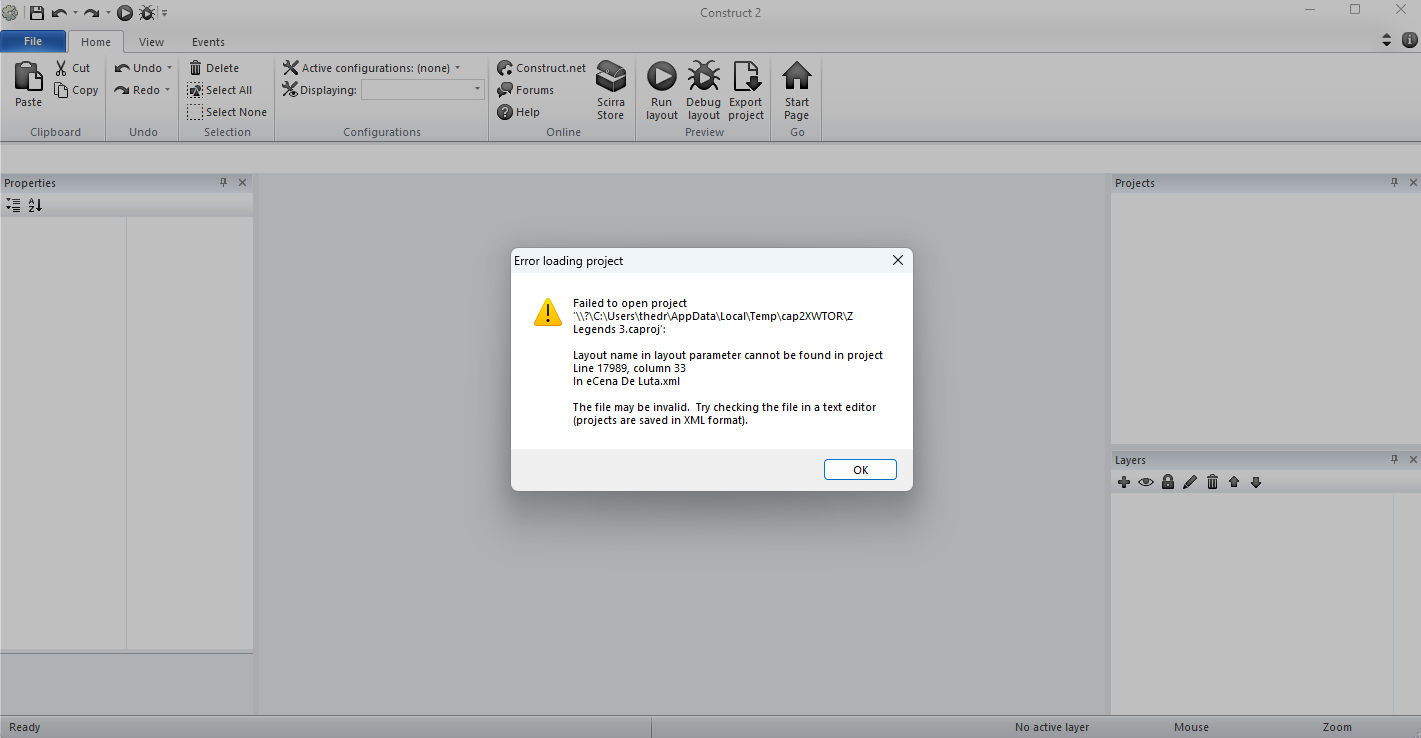
Task: Open the Active configurations dropdown
Action: coord(371,68)
